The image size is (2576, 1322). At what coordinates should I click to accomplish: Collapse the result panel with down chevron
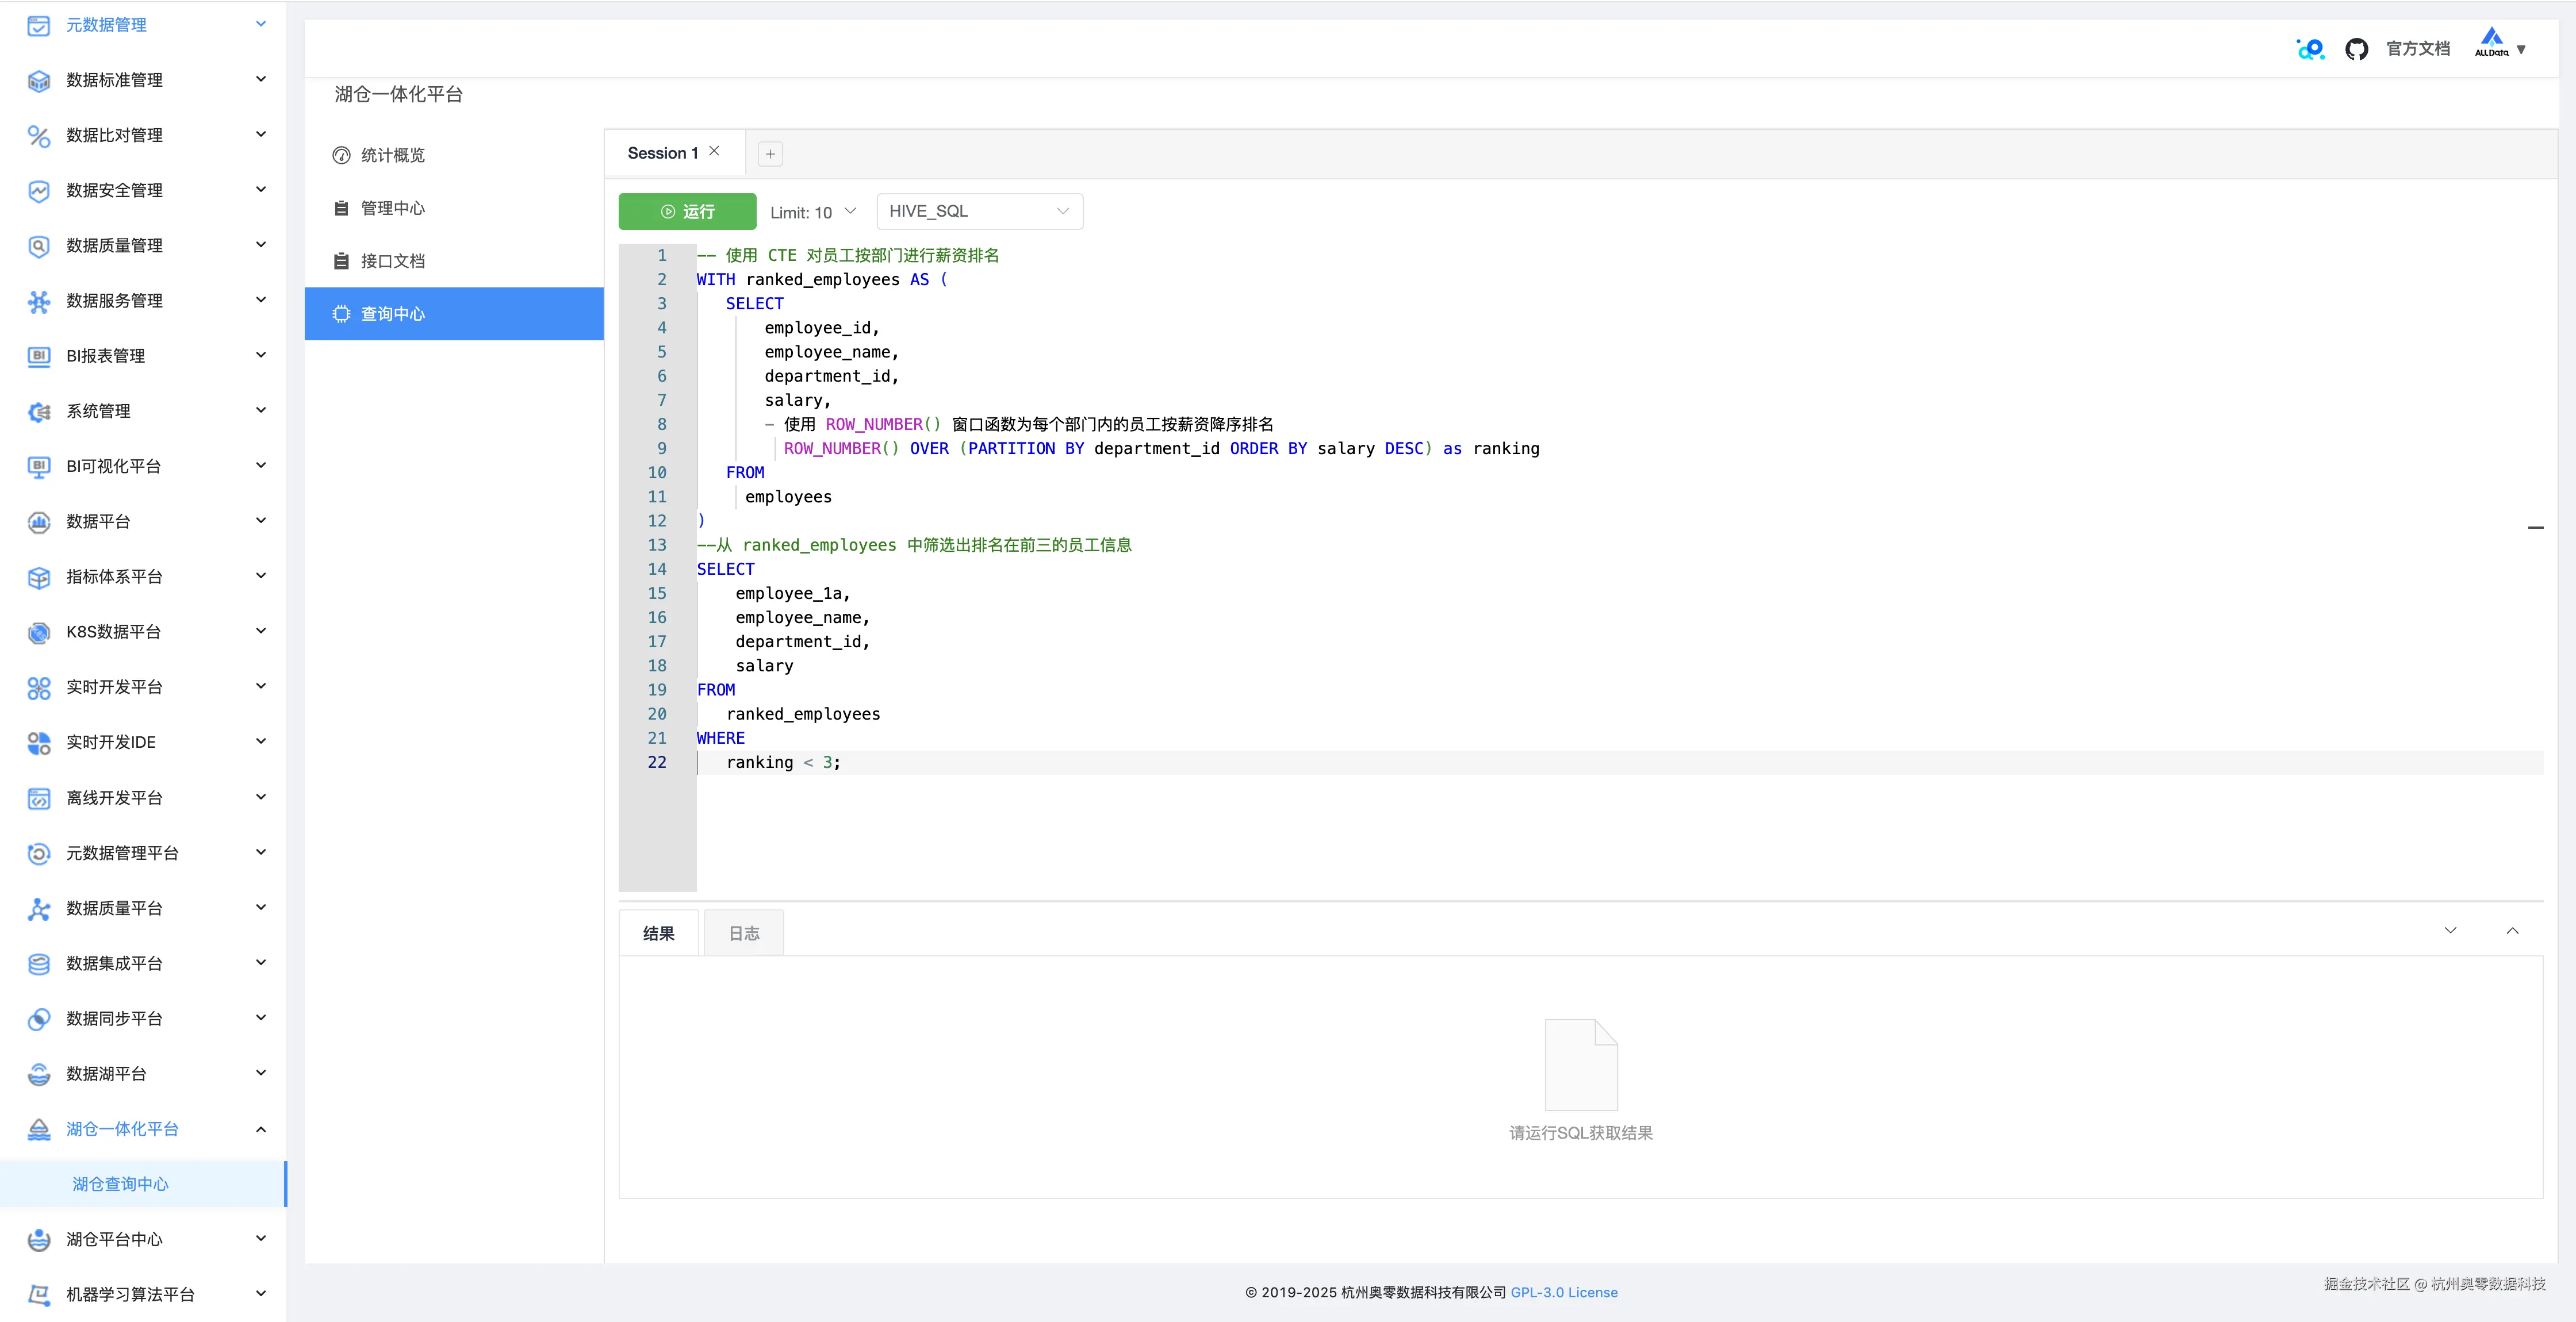tap(2450, 931)
